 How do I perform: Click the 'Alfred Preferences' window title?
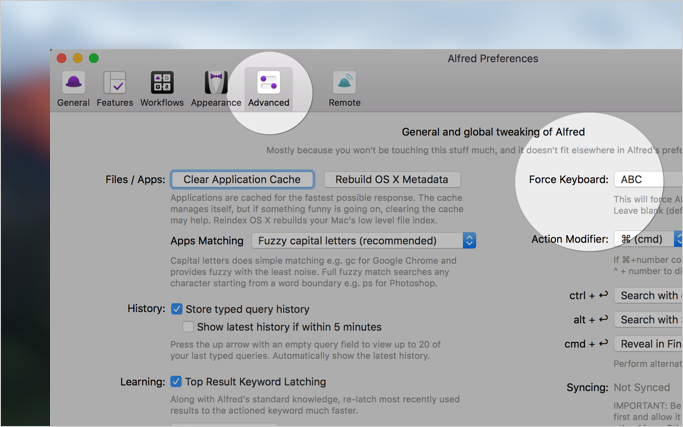[x=493, y=58]
